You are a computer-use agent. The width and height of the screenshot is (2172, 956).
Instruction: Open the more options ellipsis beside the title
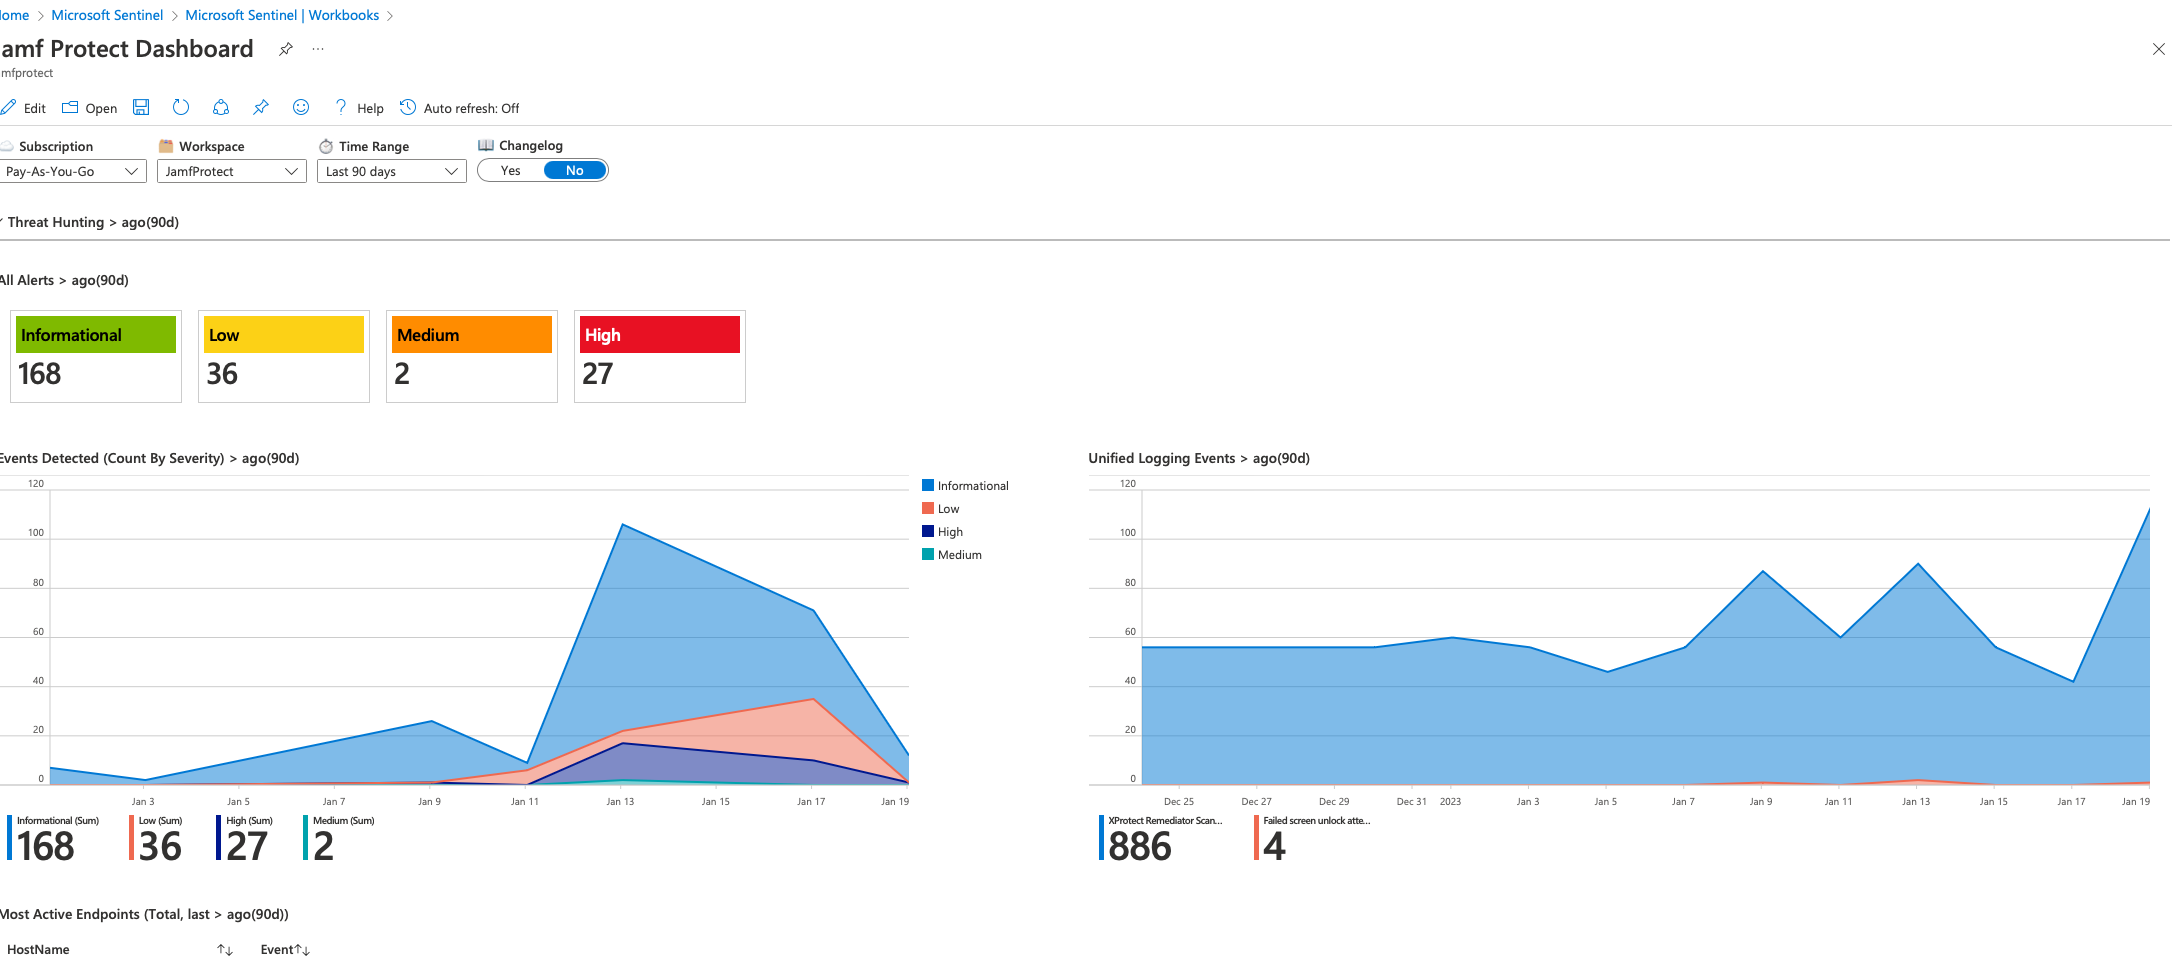pos(318,49)
